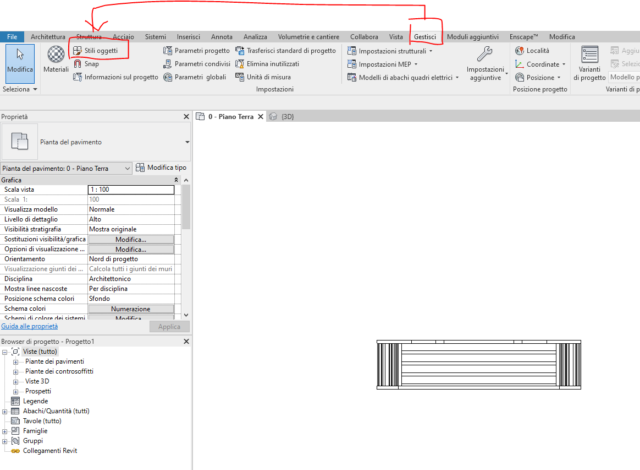Viewport: 640px width, 470px height.
Task: Click the Coordinate tool
Action: pos(540,64)
